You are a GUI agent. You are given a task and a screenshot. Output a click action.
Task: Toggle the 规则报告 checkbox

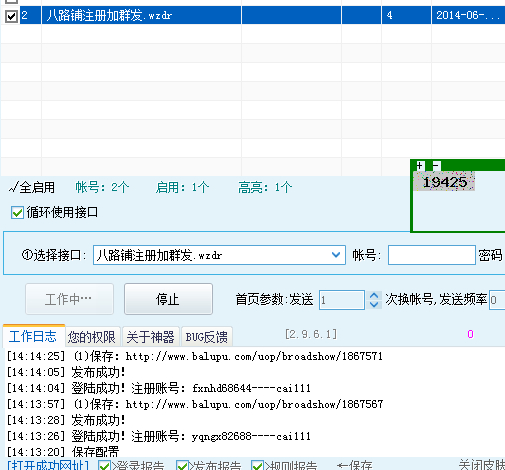(x=257, y=466)
